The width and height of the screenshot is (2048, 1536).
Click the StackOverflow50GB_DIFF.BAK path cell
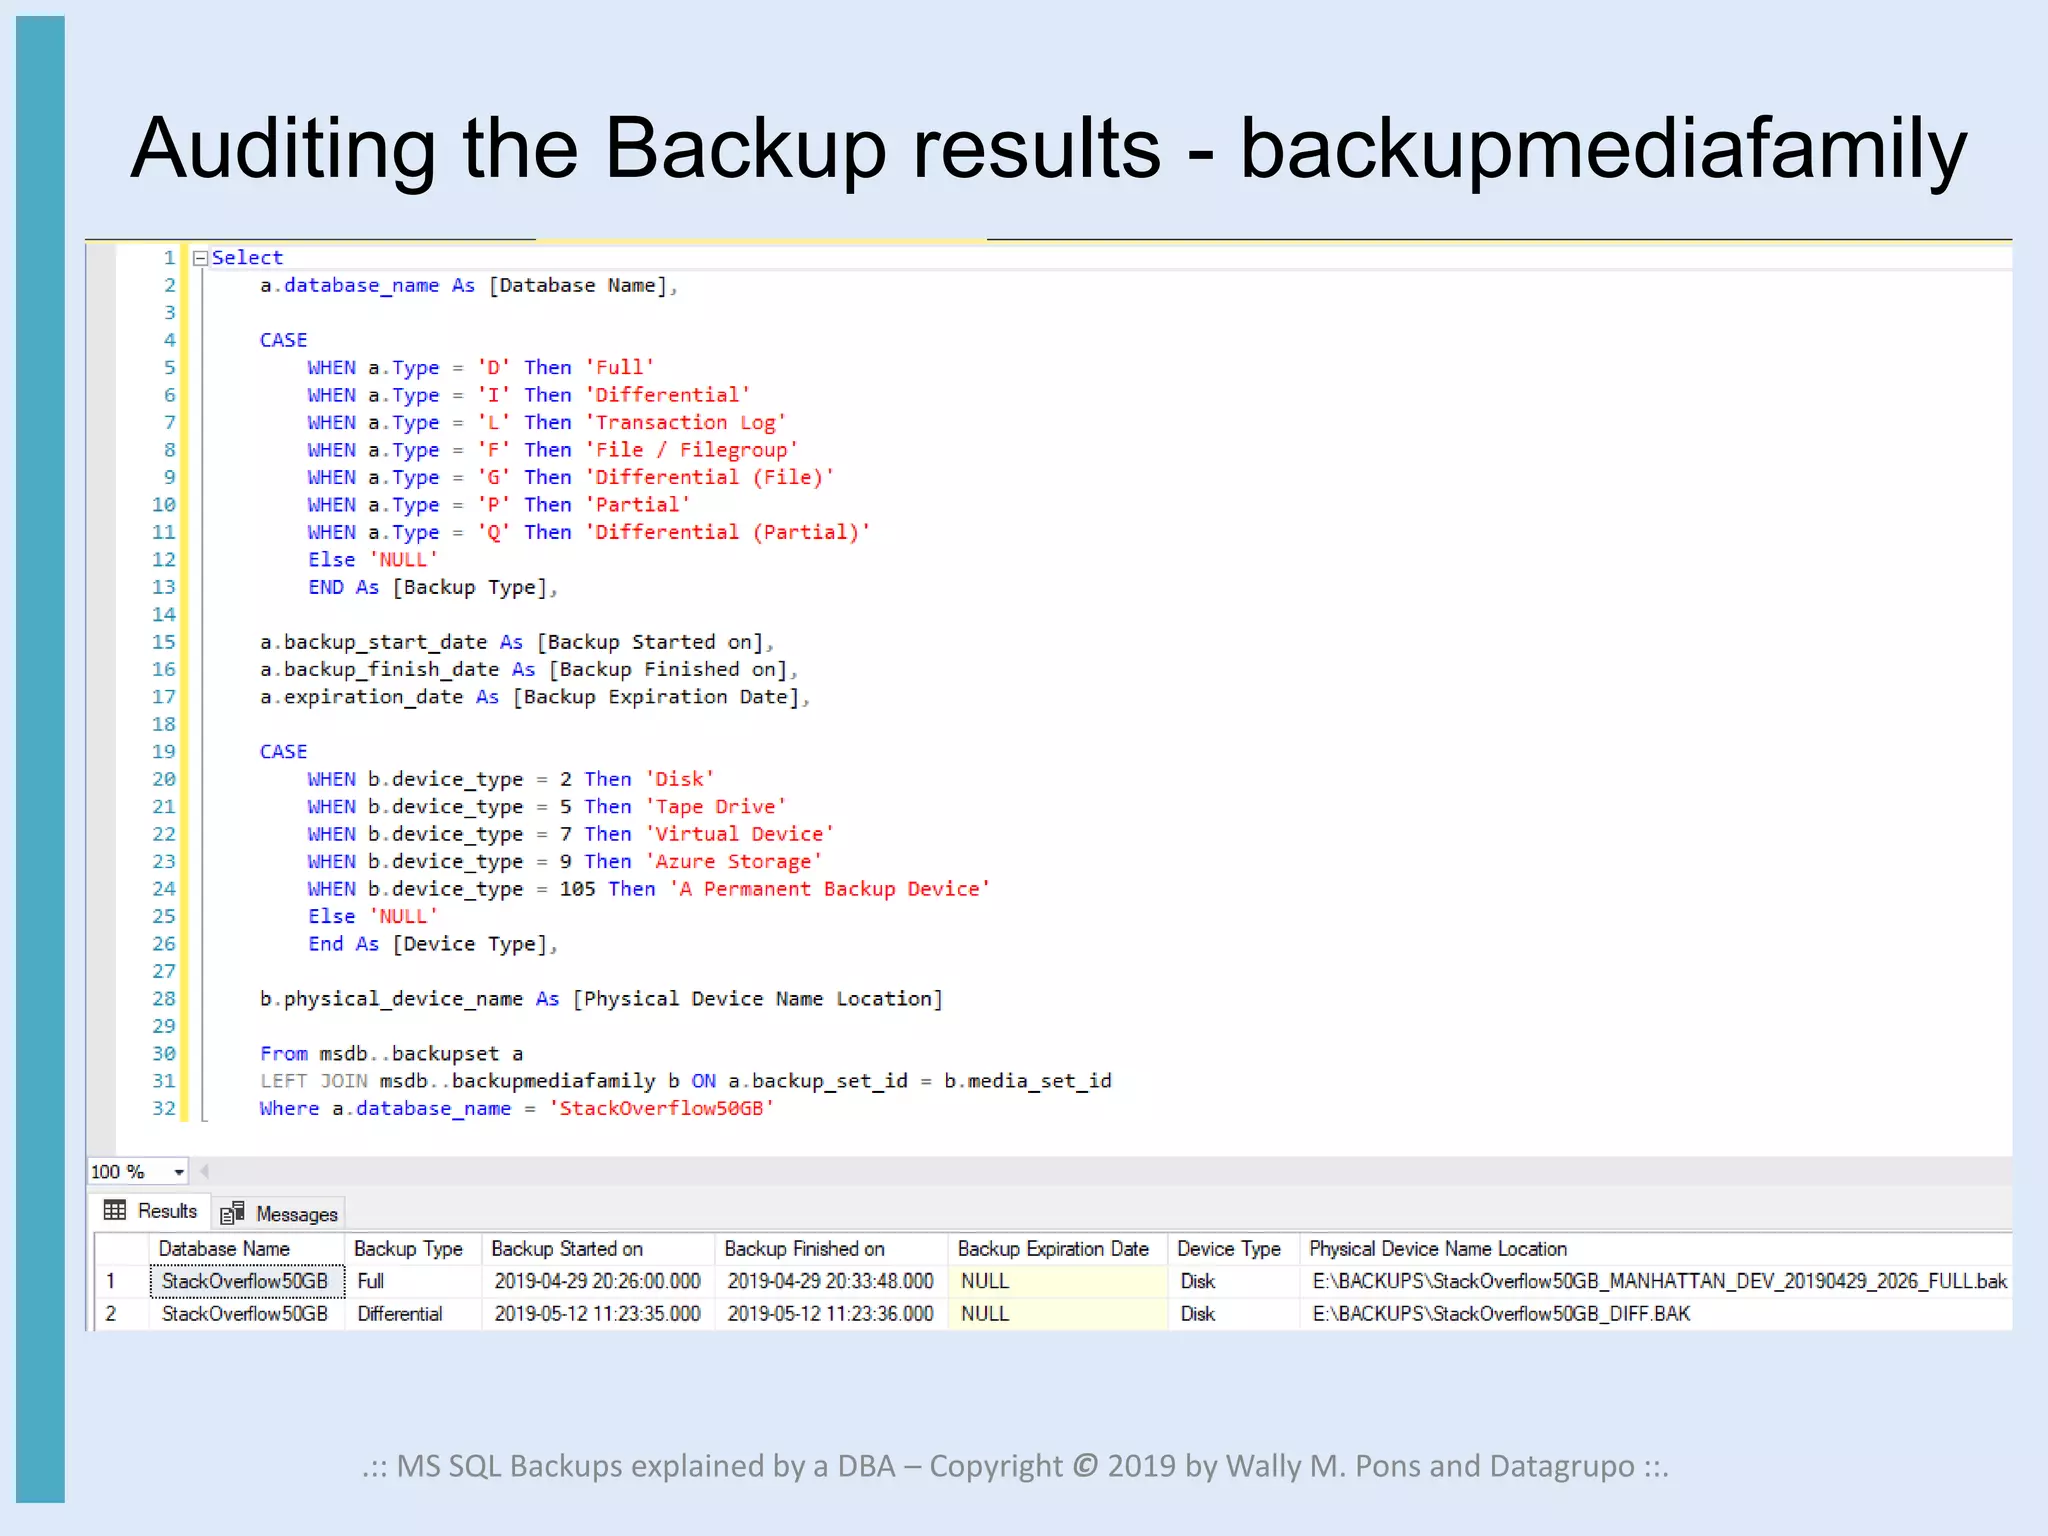[1655, 1314]
